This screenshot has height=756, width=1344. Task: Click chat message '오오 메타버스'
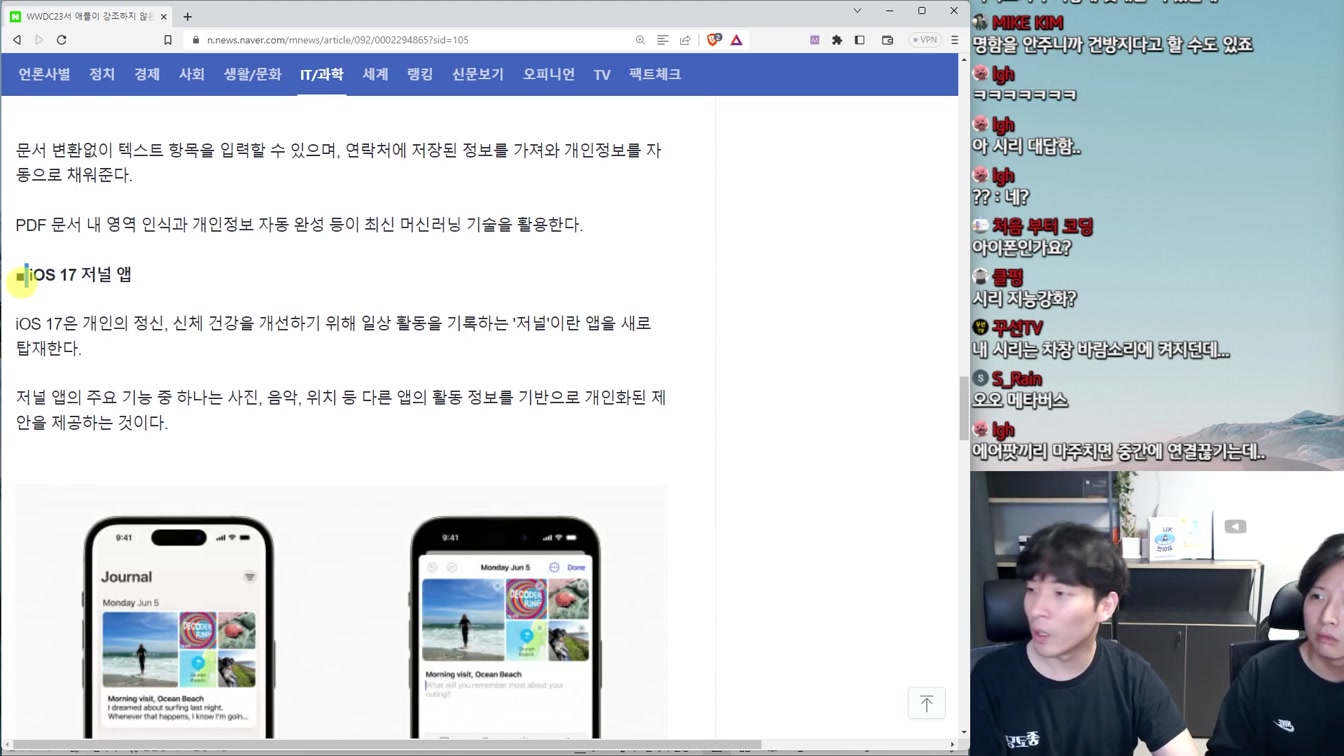[1020, 400]
